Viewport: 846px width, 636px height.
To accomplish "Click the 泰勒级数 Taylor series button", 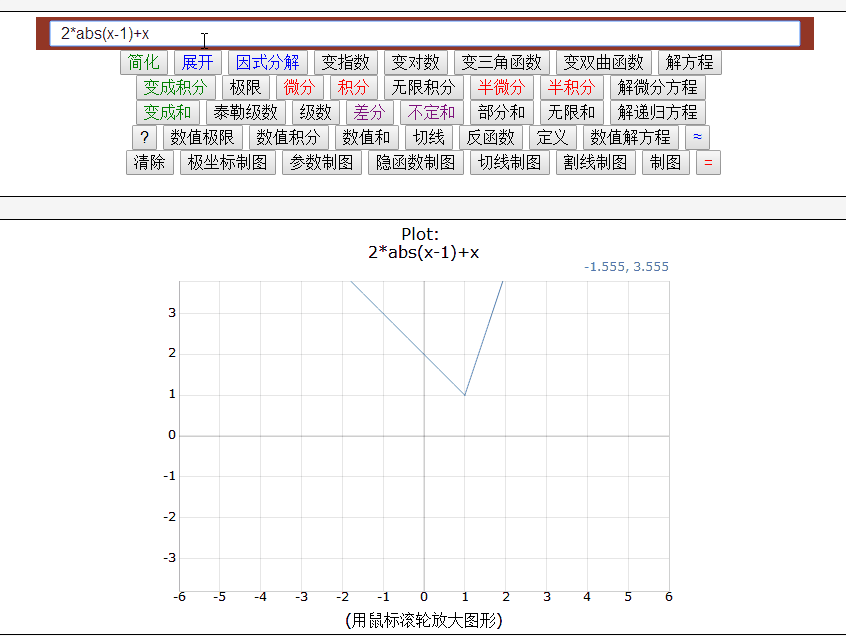I will click(x=245, y=113).
